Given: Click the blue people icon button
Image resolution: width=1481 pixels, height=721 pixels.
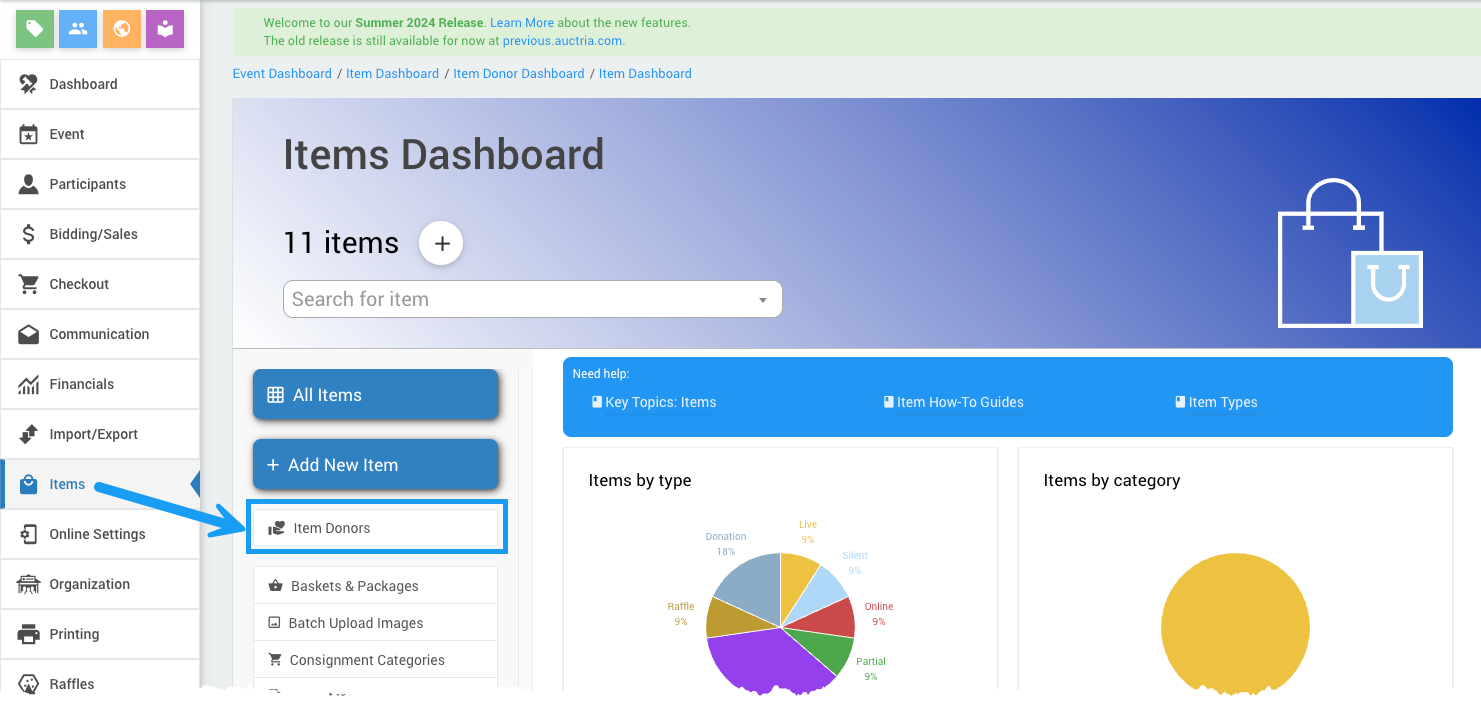Looking at the screenshot, I should tap(78, 29).
